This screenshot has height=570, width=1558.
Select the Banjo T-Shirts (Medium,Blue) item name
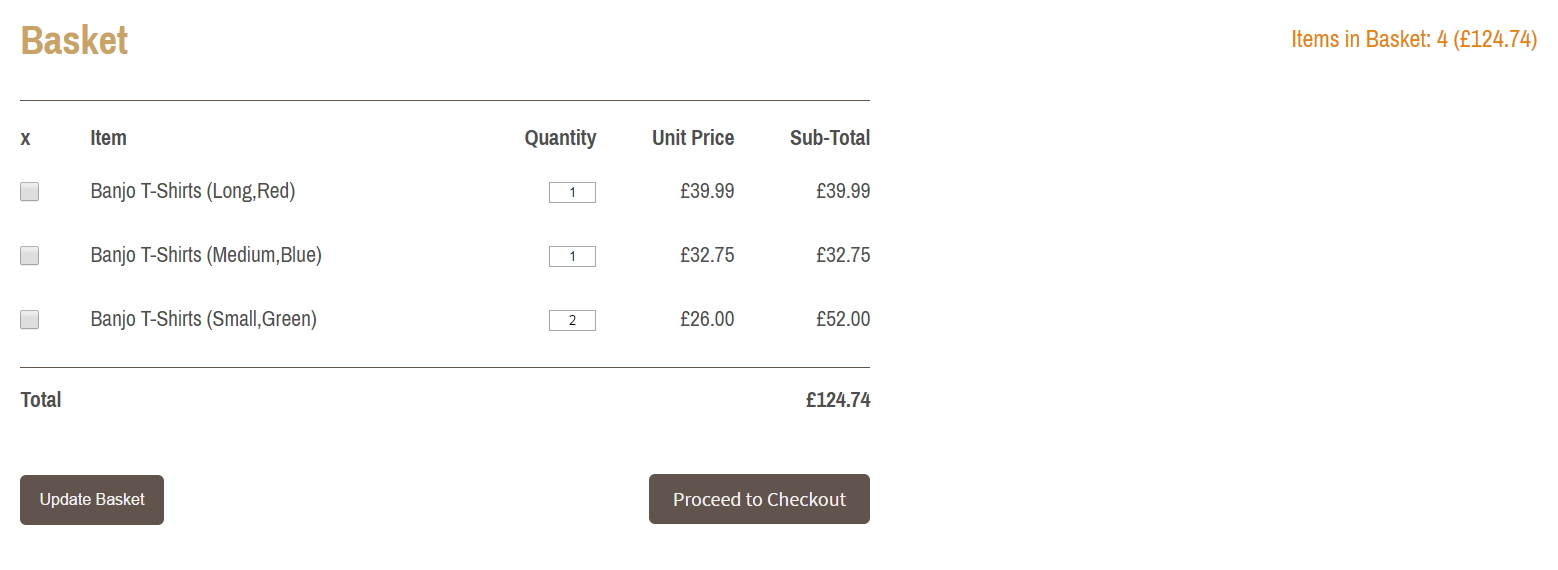[x=206, y=255]
